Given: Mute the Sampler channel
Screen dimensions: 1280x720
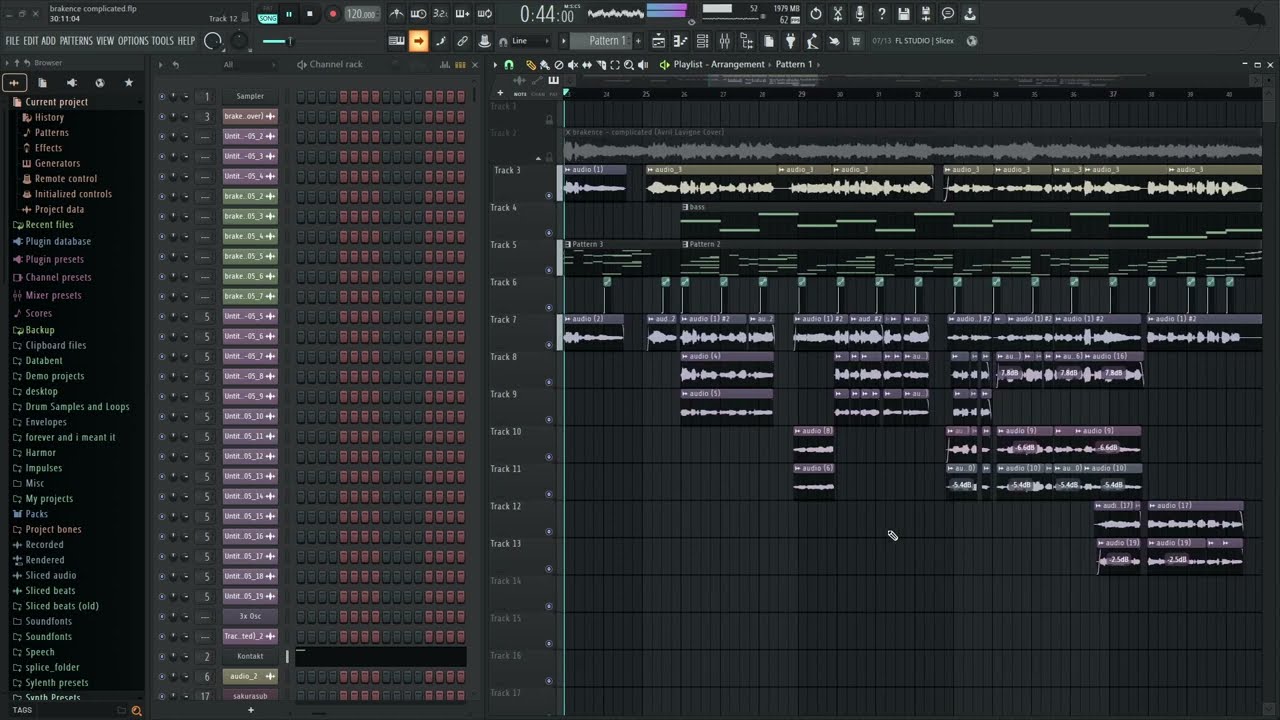Looking at the screenshot, I should [x=162, y=97].
